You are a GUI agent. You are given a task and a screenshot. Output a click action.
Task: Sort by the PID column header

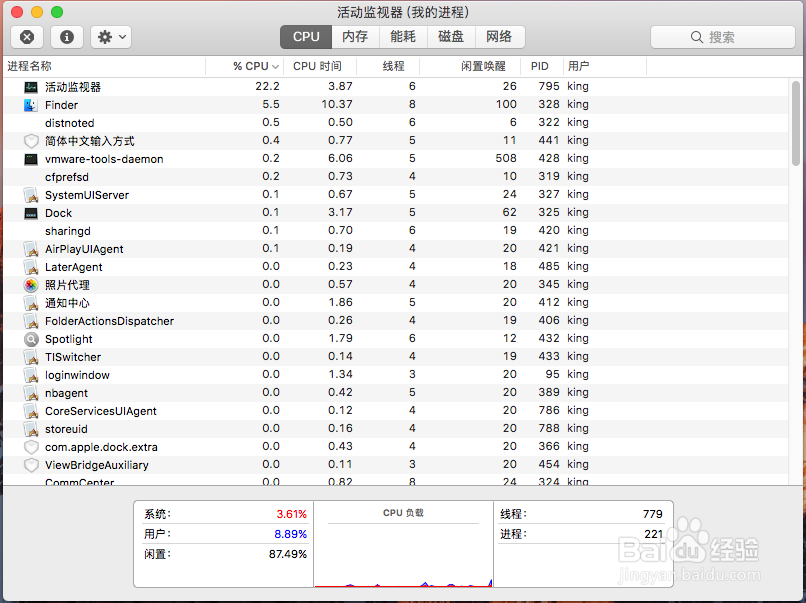[x=542, y=66]
